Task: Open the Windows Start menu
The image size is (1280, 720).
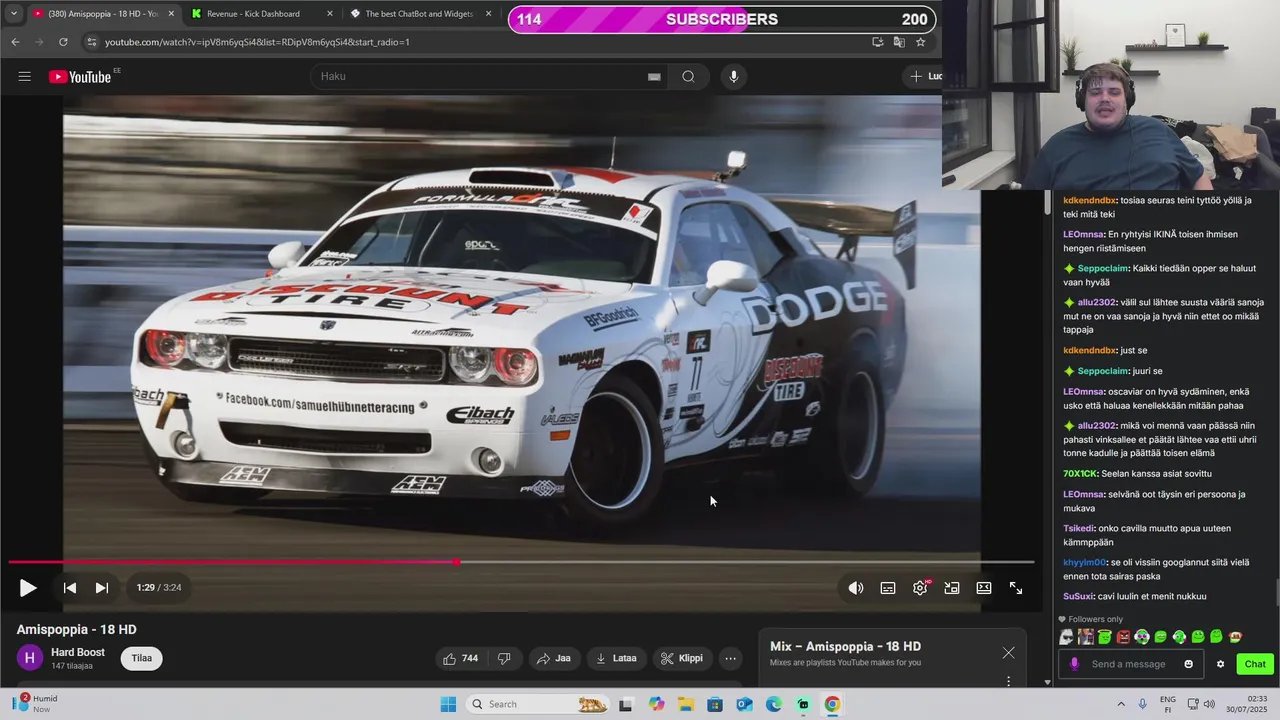Action: [448, 704]
